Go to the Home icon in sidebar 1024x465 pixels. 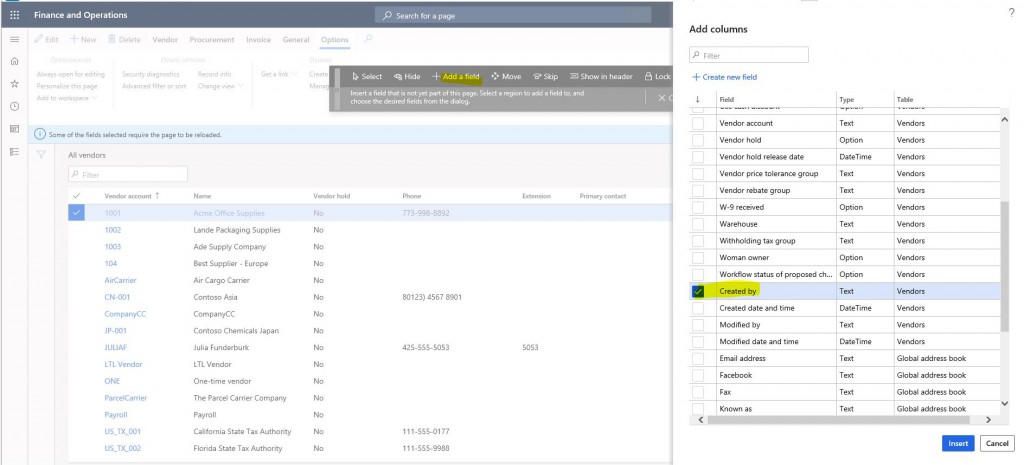14,62
